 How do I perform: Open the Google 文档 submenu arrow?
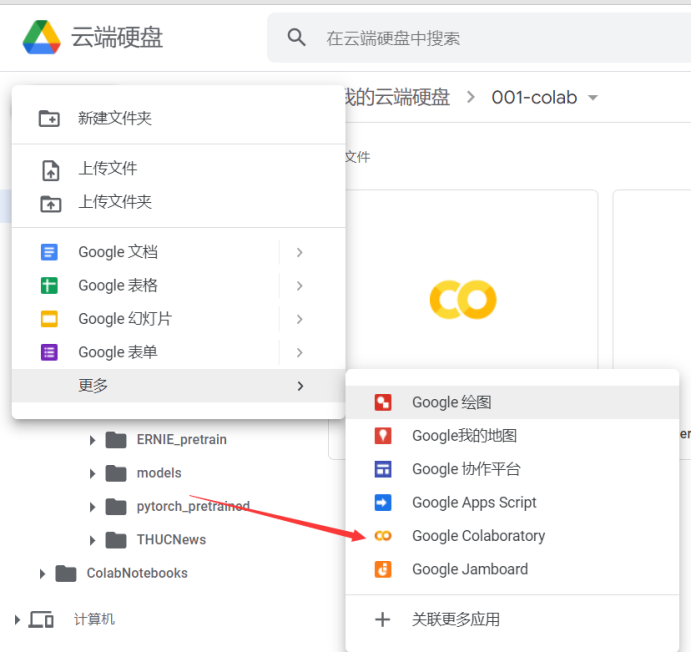[300, 252]
